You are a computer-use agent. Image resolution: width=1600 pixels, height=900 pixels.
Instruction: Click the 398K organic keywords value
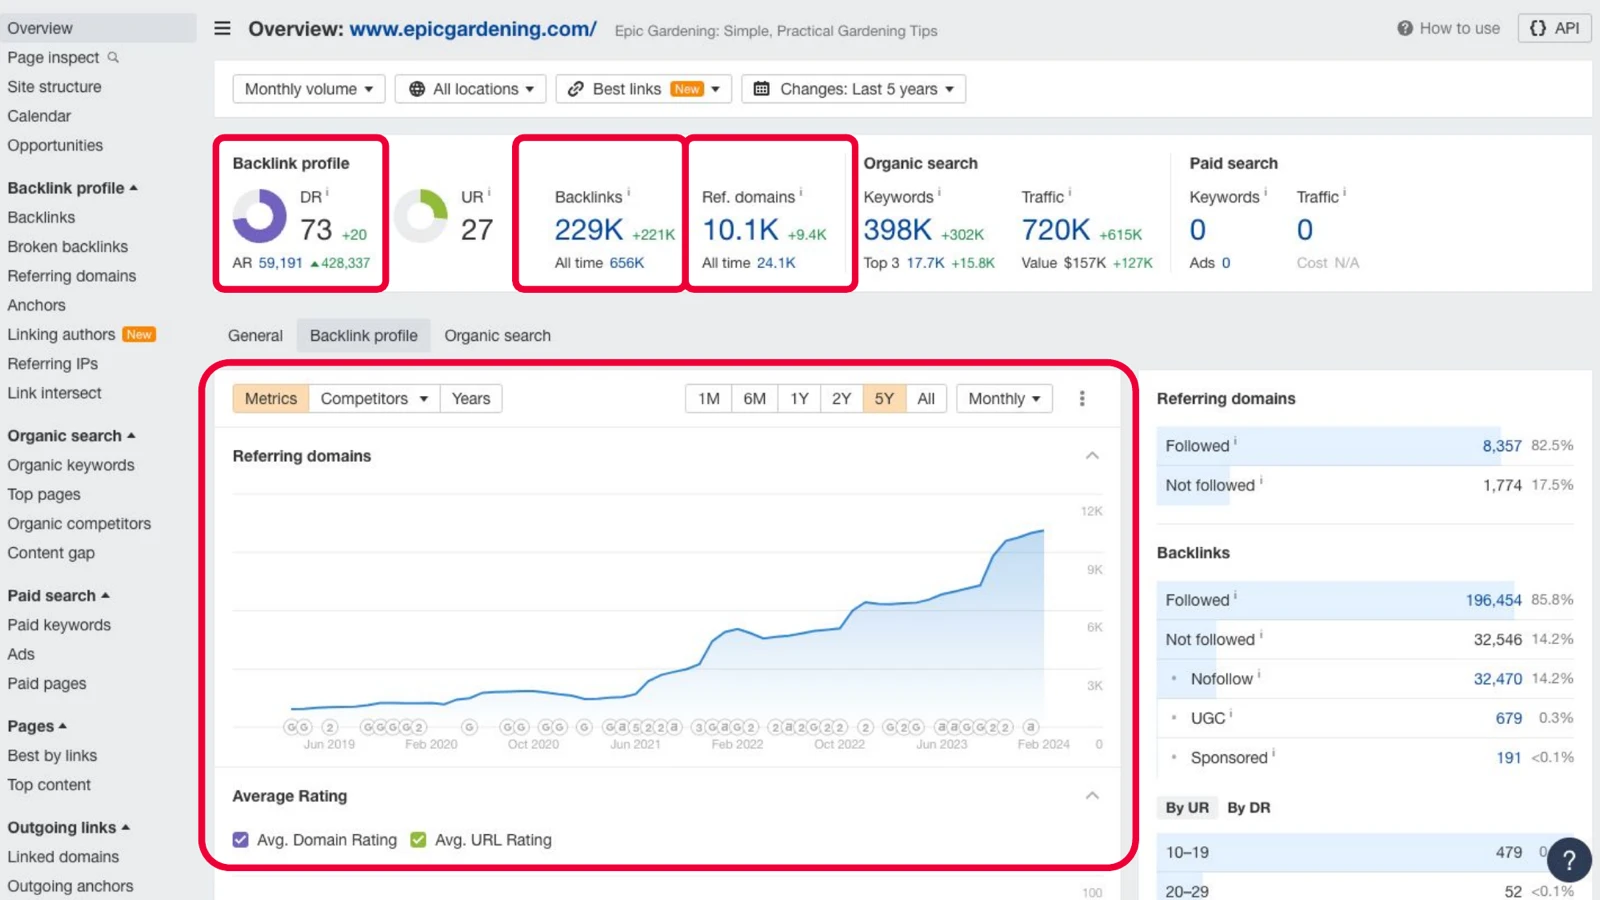[898, 230]
